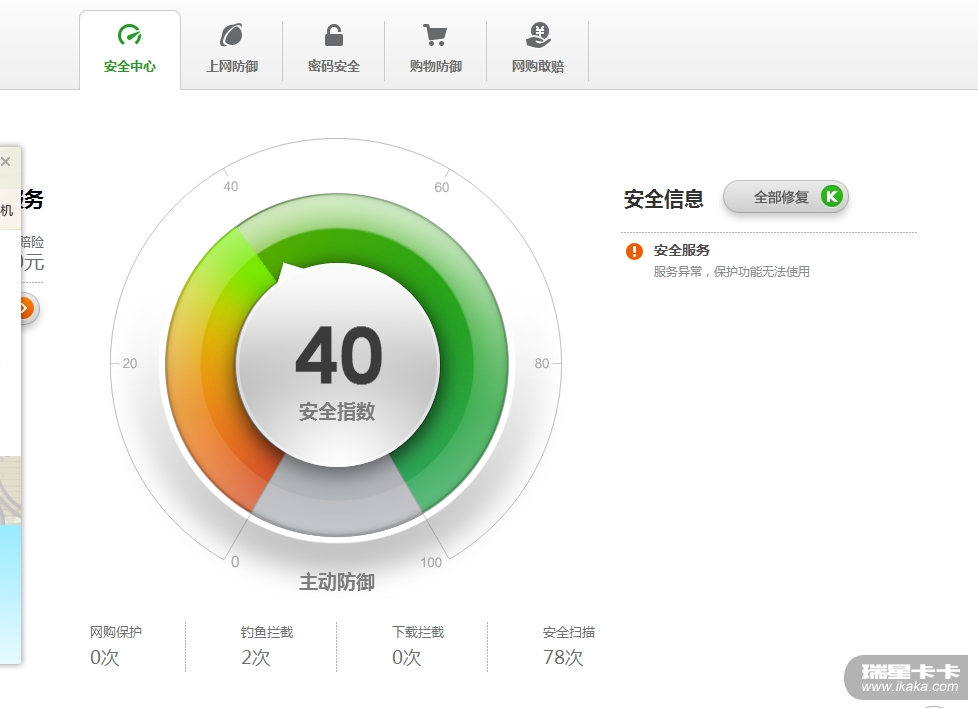Click the 钓鱼拦截 2次 statistic
This screenshot has width=978, height=708.
point(267,646)
